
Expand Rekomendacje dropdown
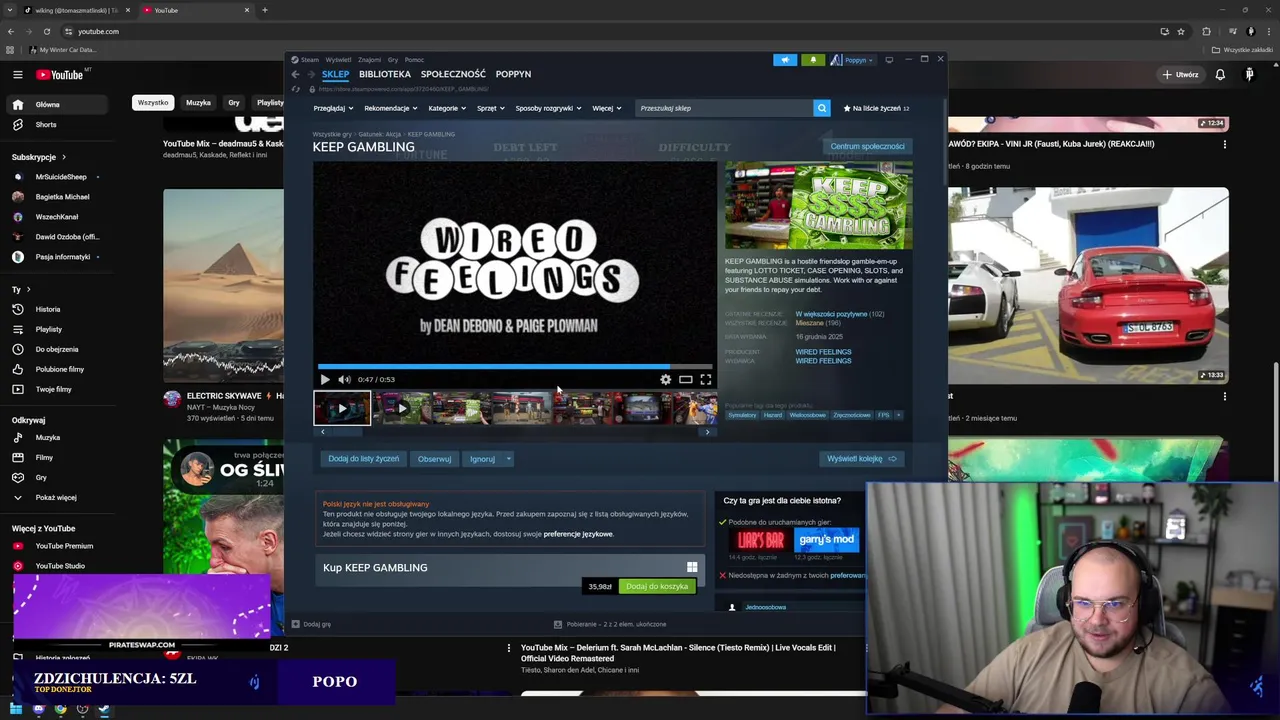391,108
